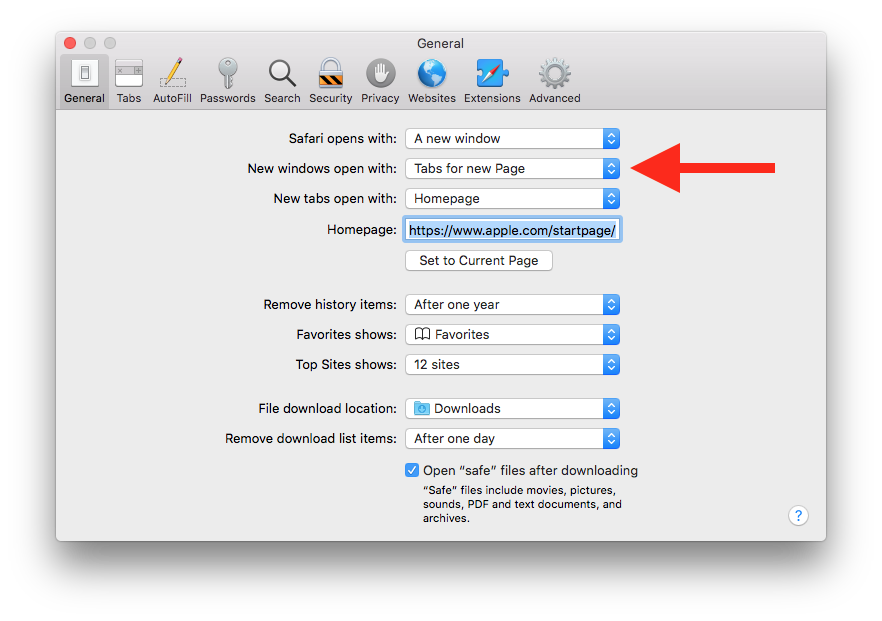882x621 pixels.
Task: Open the Top Sites shows dropdown
Action: pyautogui.click(x=512, y=364)
